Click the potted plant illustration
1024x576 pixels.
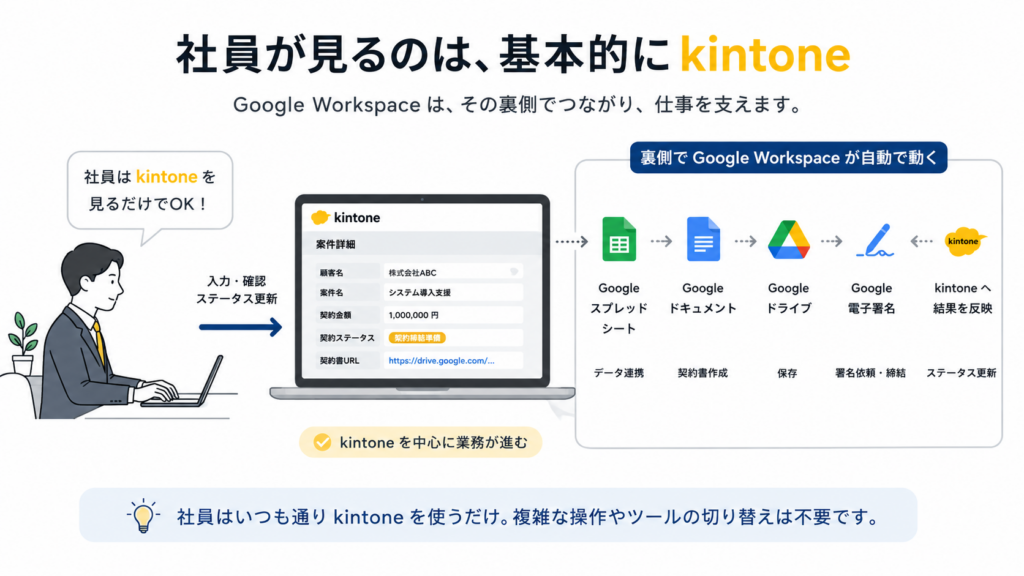[22, 344]
